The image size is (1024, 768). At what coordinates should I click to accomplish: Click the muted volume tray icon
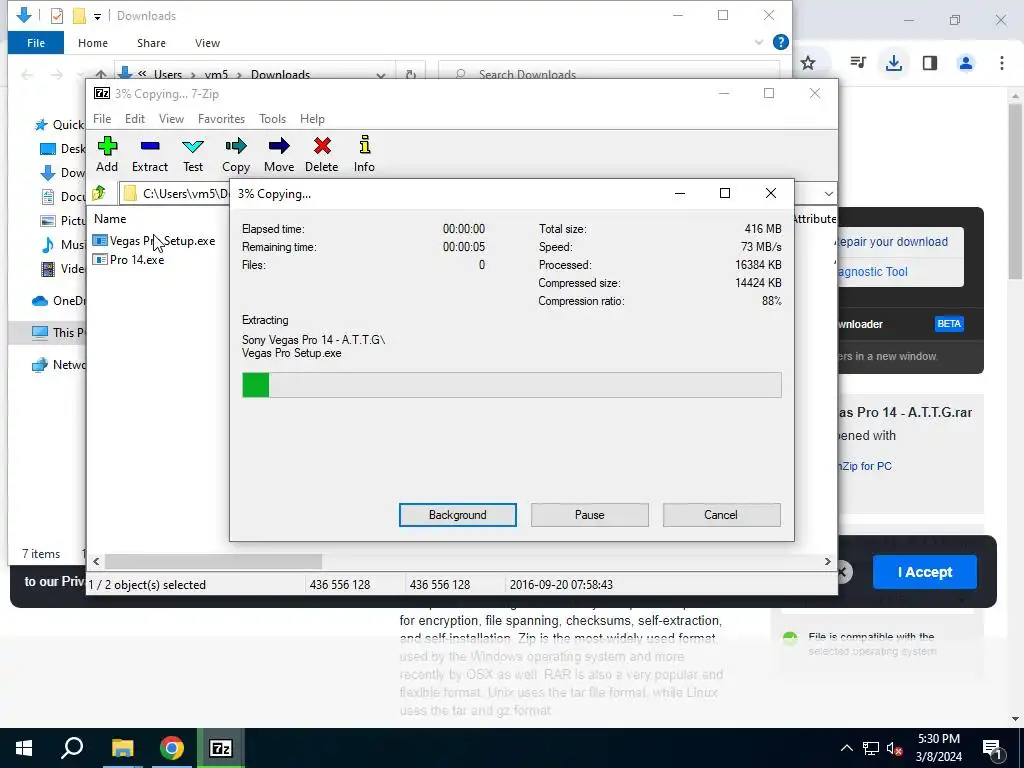(895, 748)
